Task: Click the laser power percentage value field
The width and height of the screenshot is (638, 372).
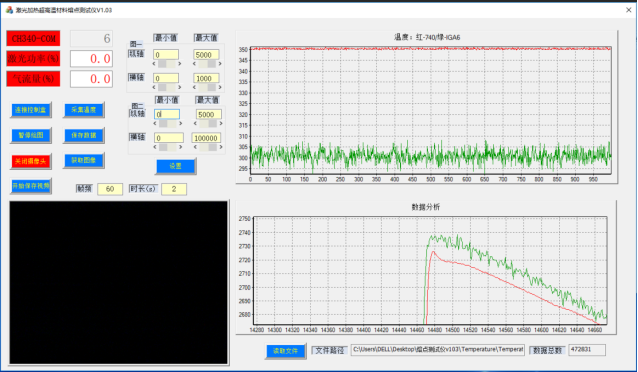Action: pos(91,59)
